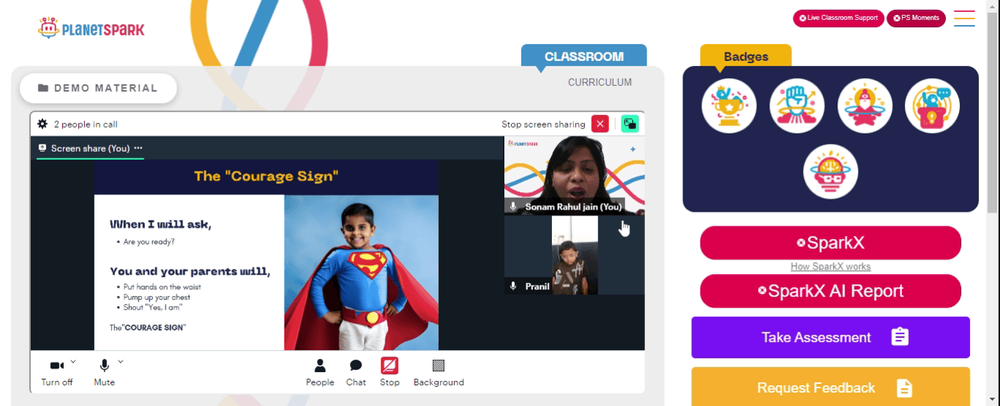Stop screen share from toolbar
Viewport: 1000px width, 406px height.
point(390,372)
